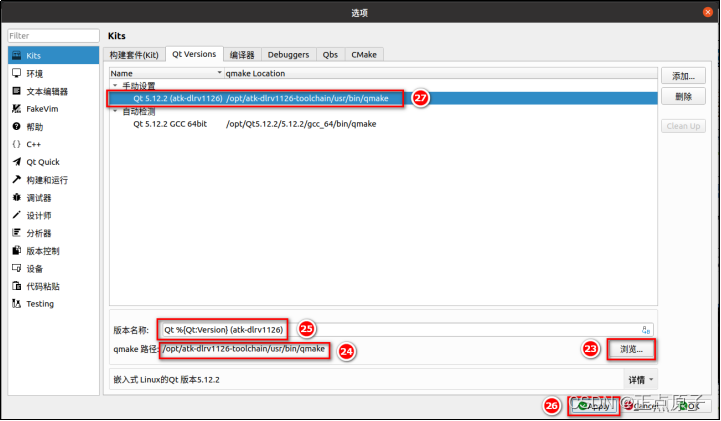Open the 文本编辑器 icon in sidebar

[17, 91]
